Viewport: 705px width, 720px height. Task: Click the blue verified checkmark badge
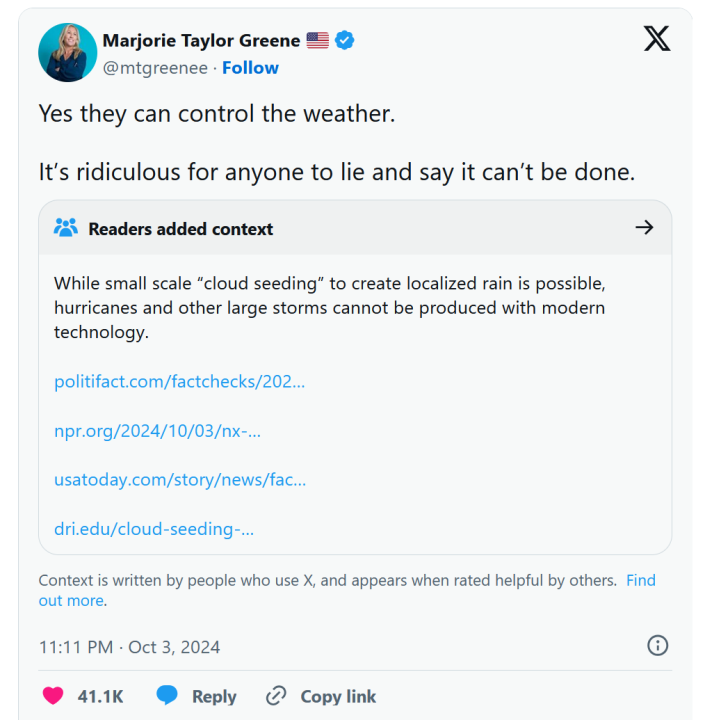tap(345, 41)
